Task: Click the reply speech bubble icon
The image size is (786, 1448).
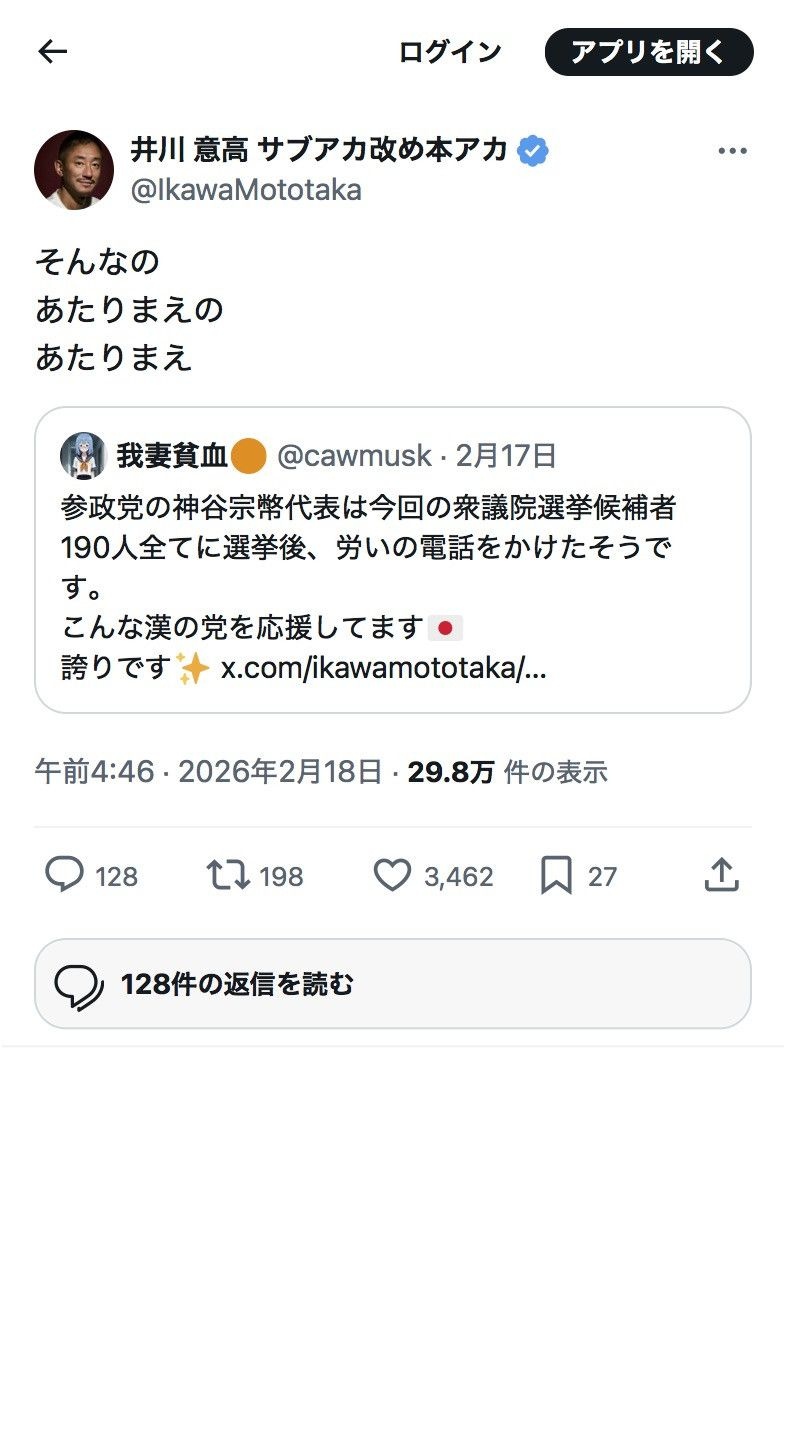Action: [x=65, y=876]
